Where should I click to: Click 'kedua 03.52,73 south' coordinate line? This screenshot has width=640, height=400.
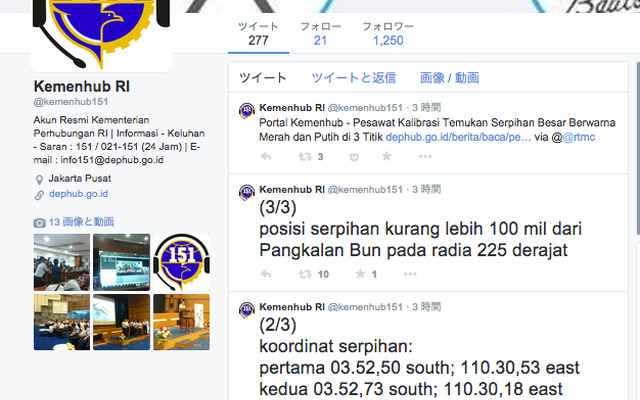coord(411,389)
